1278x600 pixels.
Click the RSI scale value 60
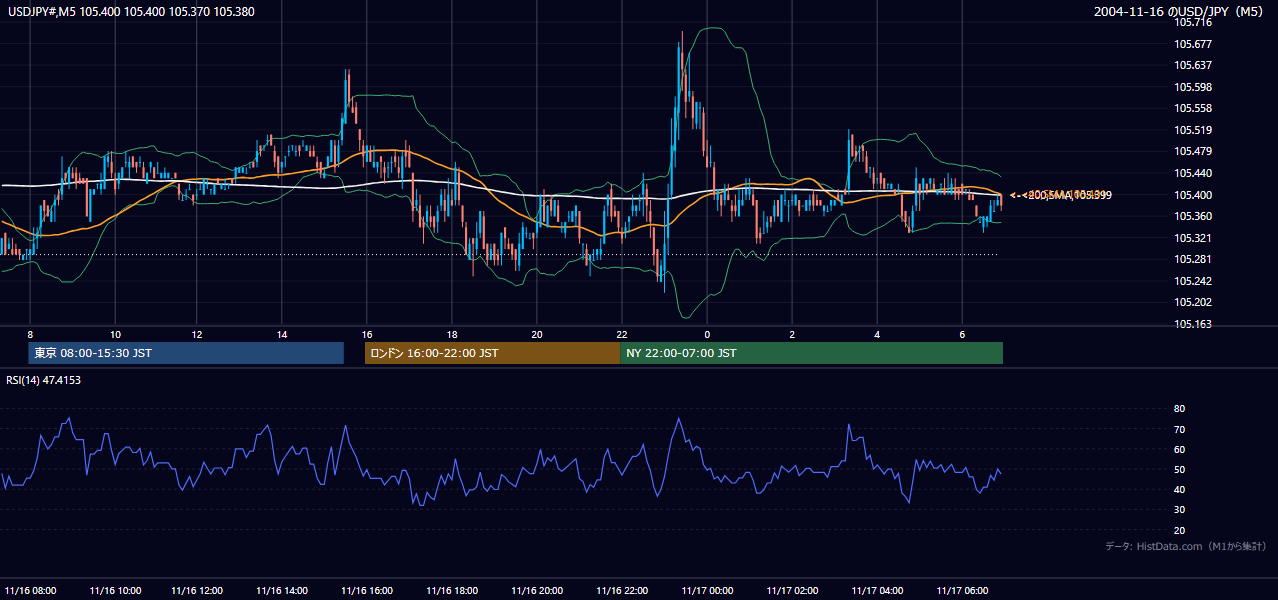point(1179,449)
